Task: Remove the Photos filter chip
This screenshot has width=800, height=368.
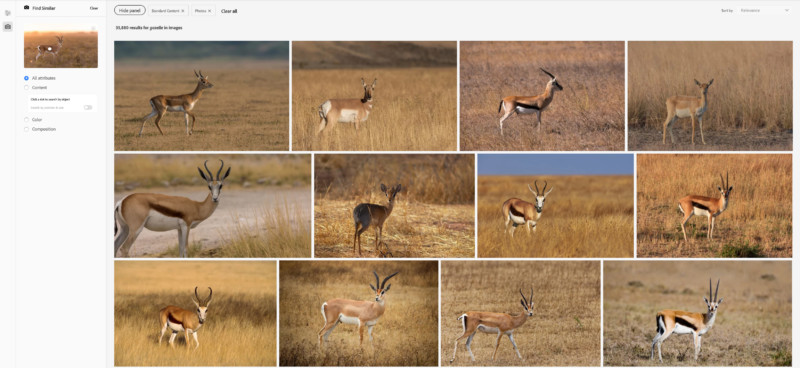Action: pyautogui.click(x=209, y=11)
